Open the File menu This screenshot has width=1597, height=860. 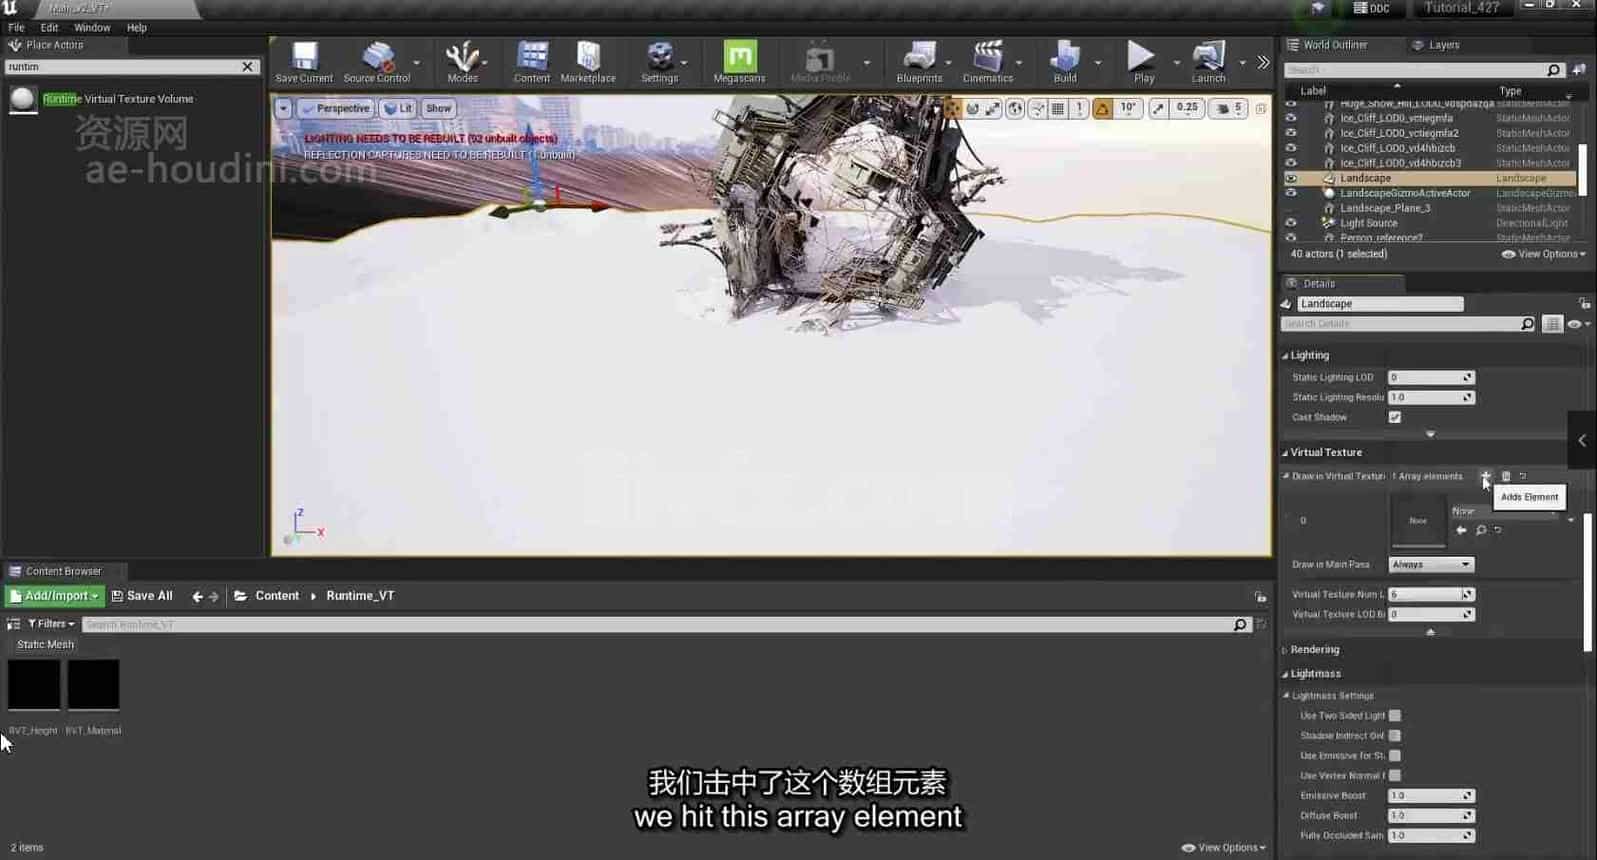click(16, 28)
